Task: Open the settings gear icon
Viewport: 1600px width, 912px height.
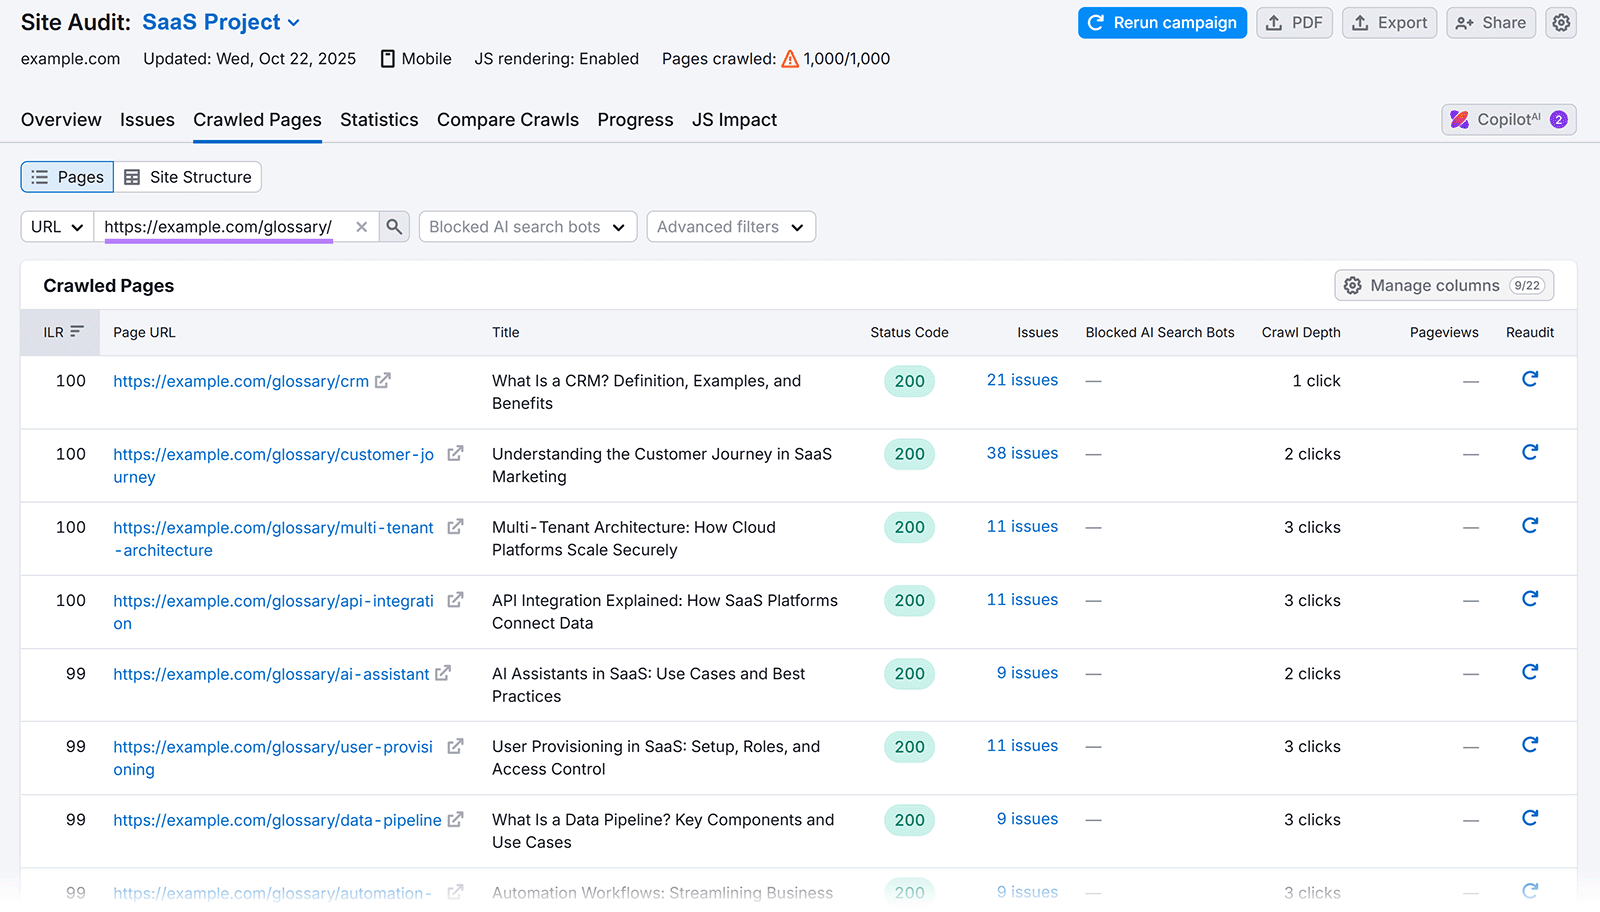Action: (1561, 23)
